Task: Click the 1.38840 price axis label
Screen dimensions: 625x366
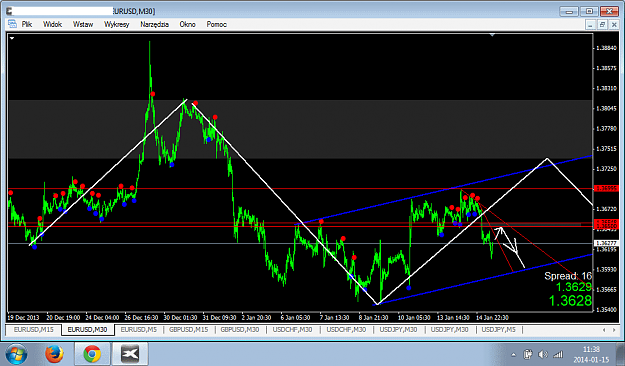Action: 606,48
